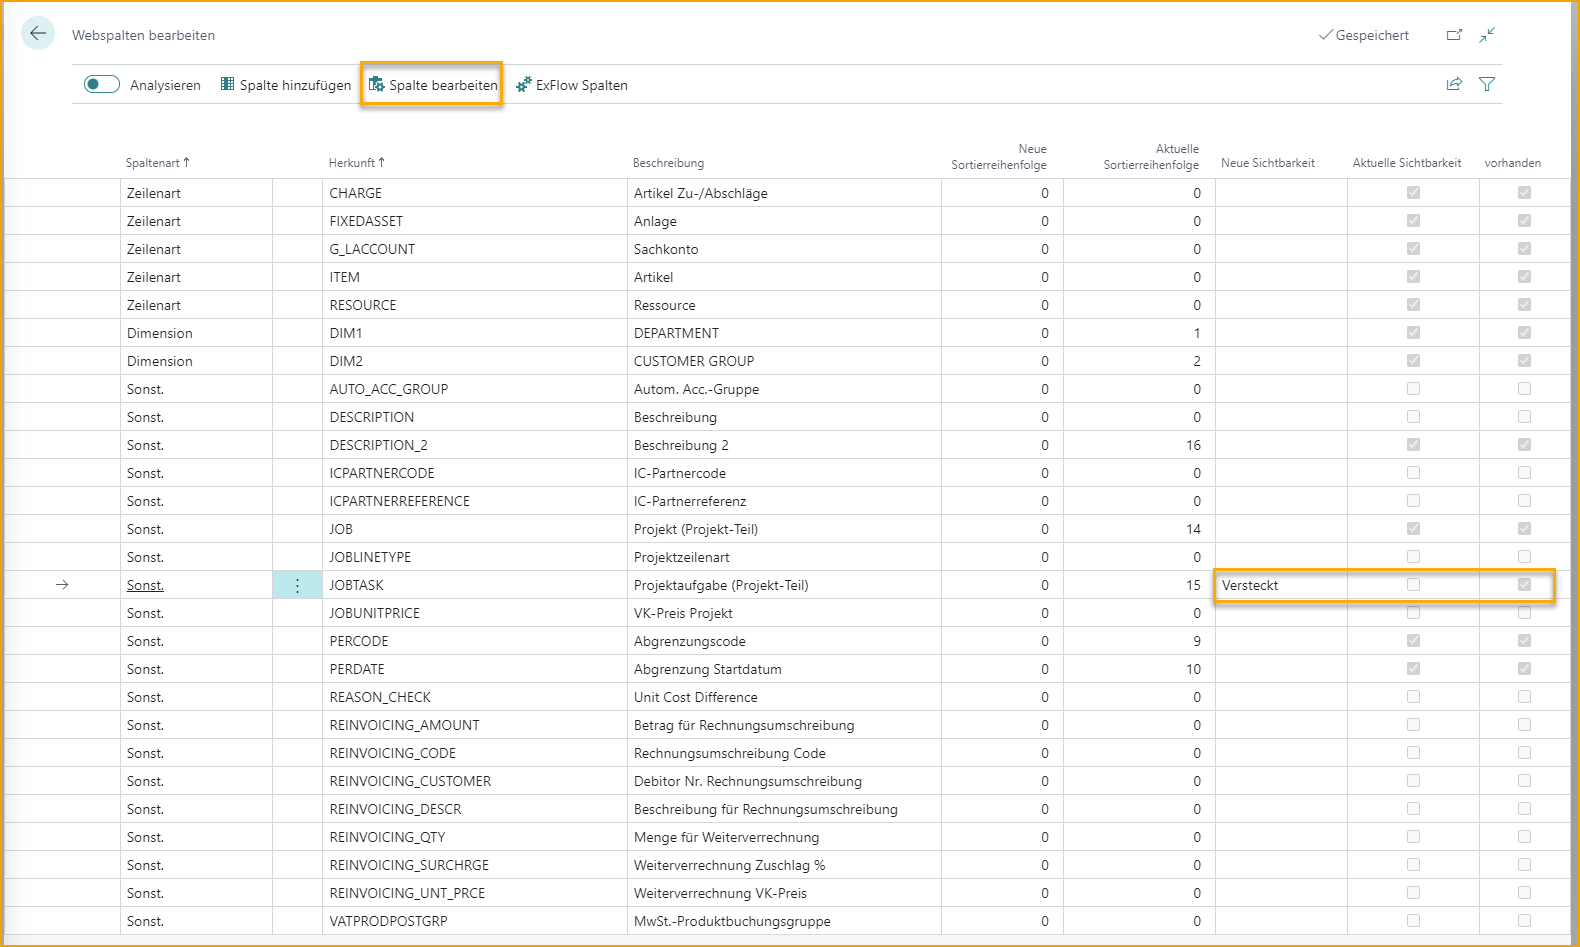Click CUSTOMER GROUP description cell
1580x947 pixels.
[784, 361]
